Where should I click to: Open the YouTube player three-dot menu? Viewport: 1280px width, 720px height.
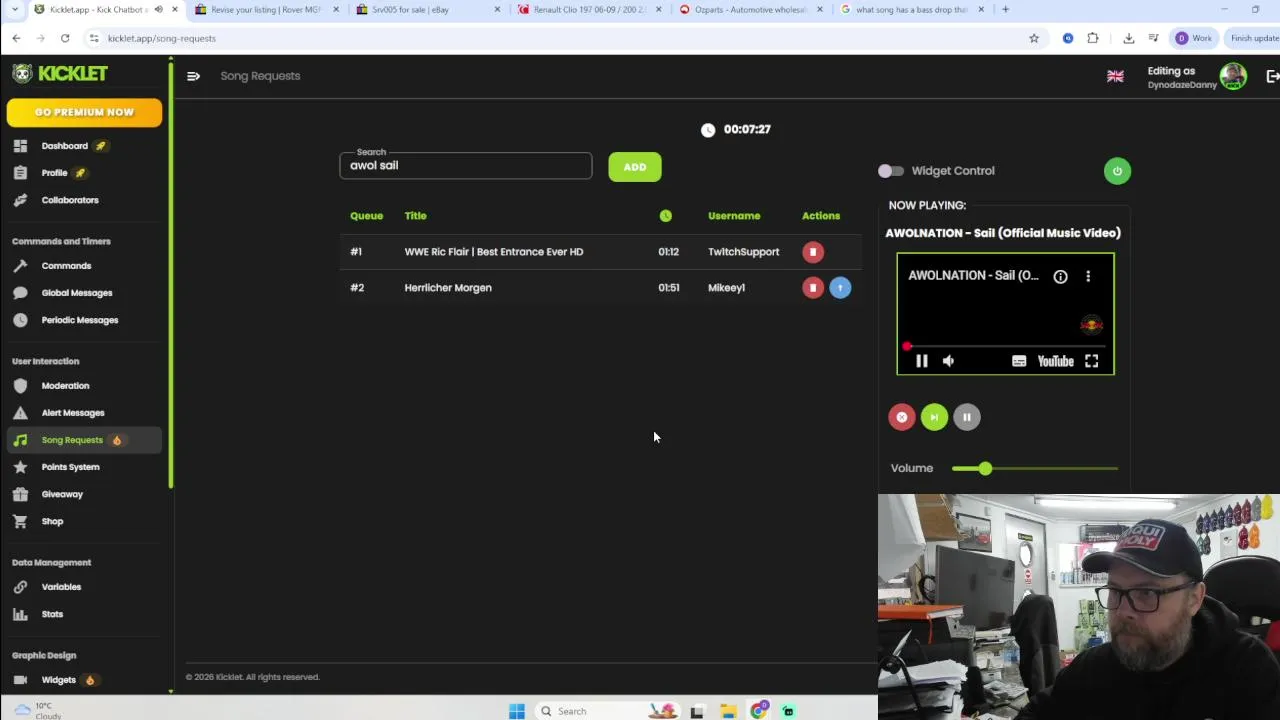pos(1088,276)
